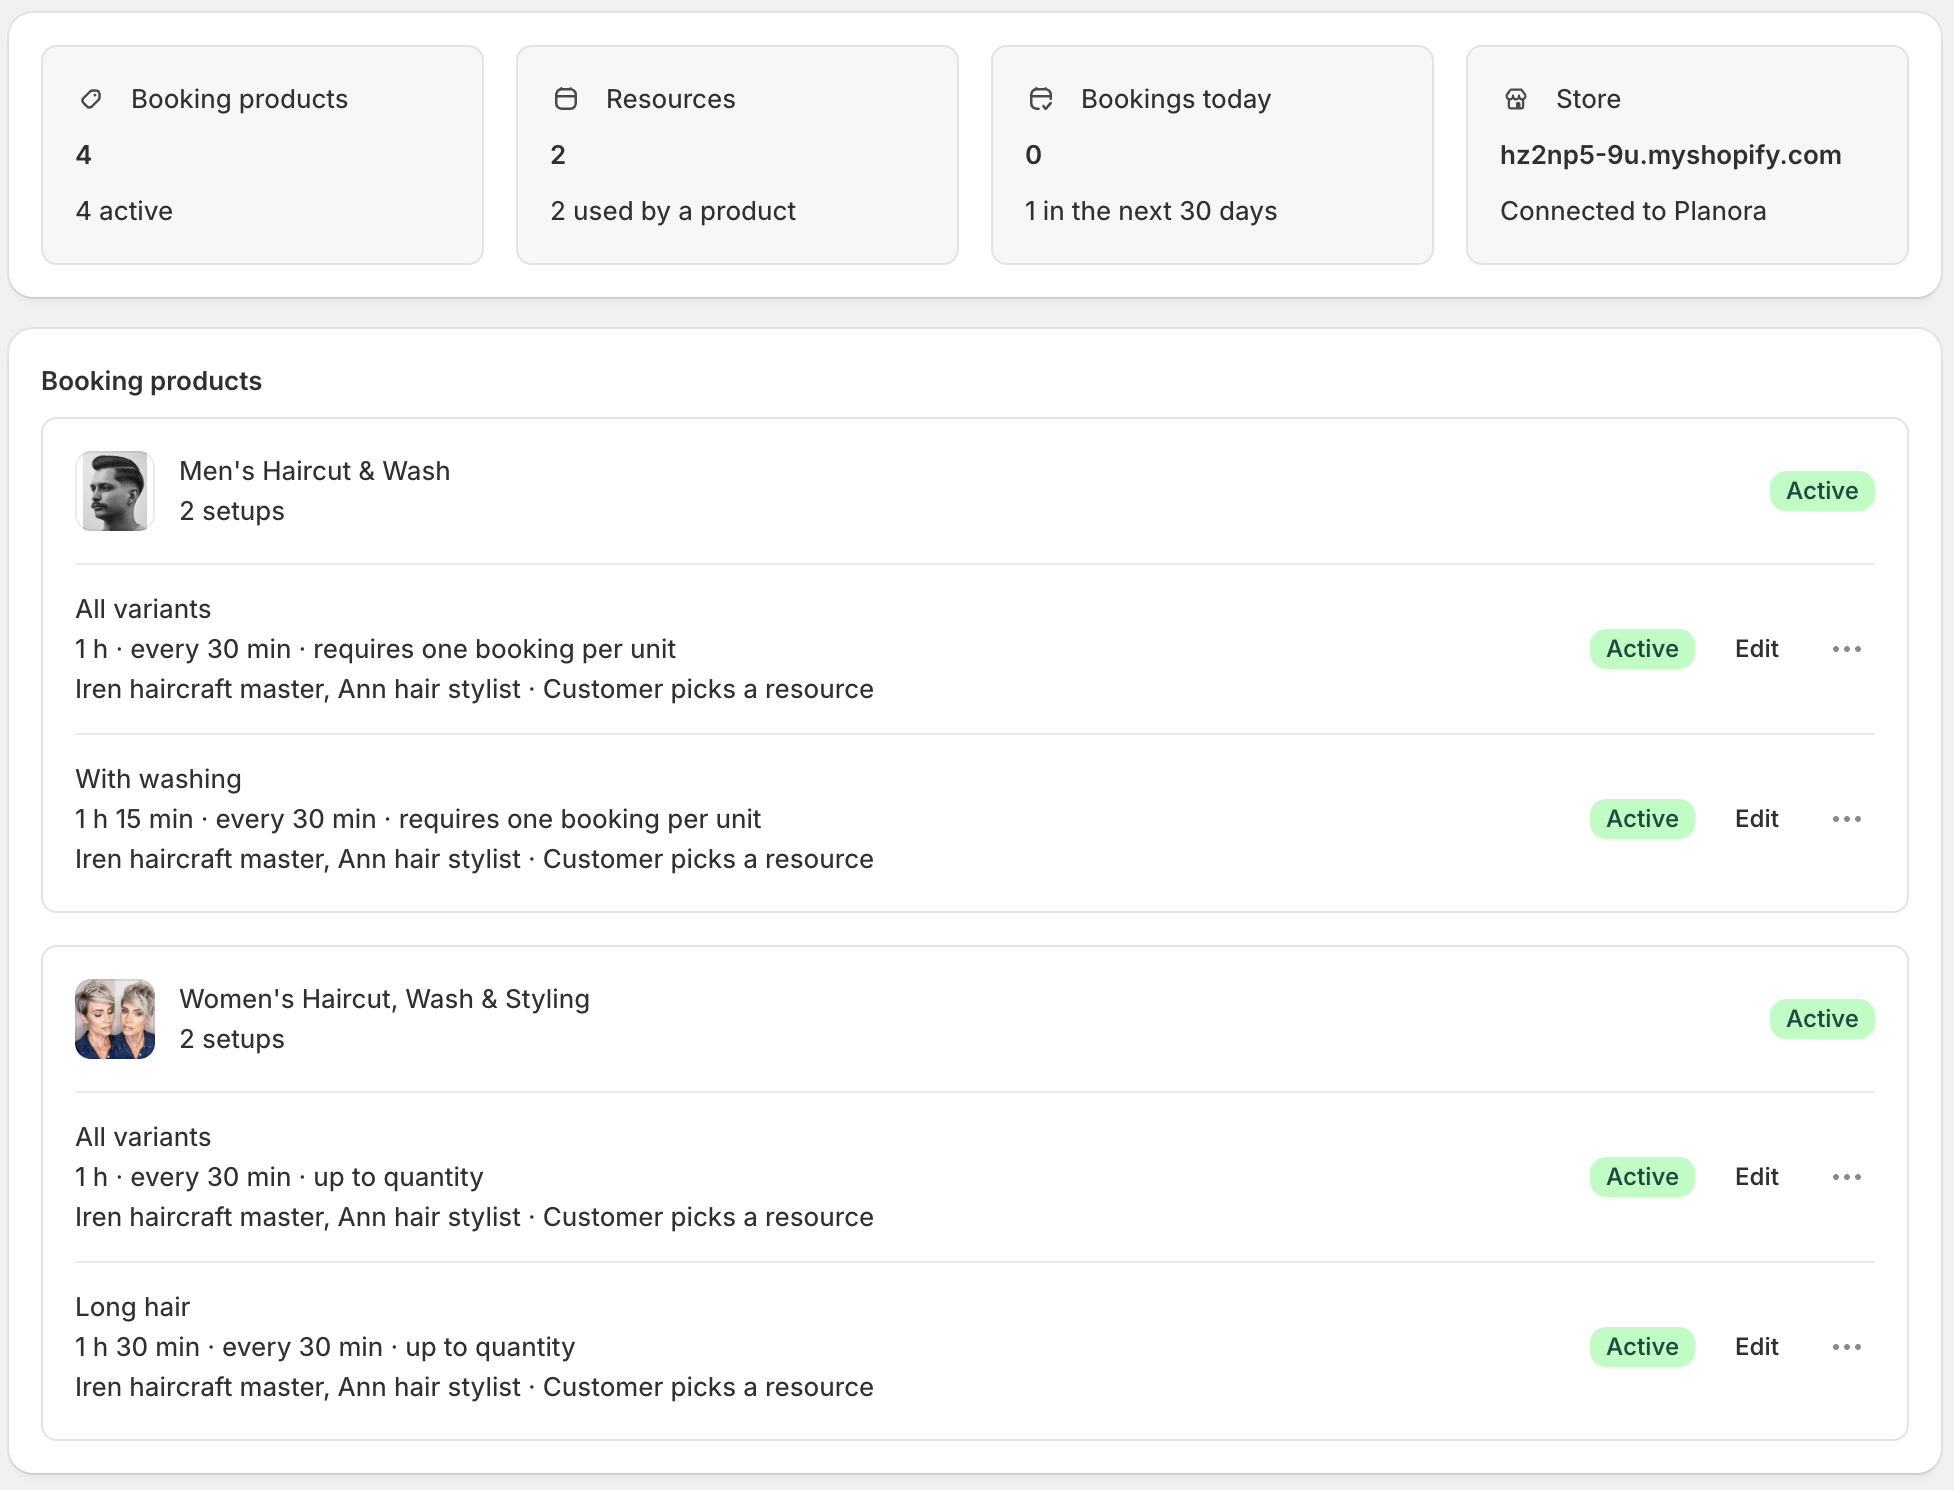
Task: Open Women's Haircut, Wash & Styling product
Action: tap(384, 999)
